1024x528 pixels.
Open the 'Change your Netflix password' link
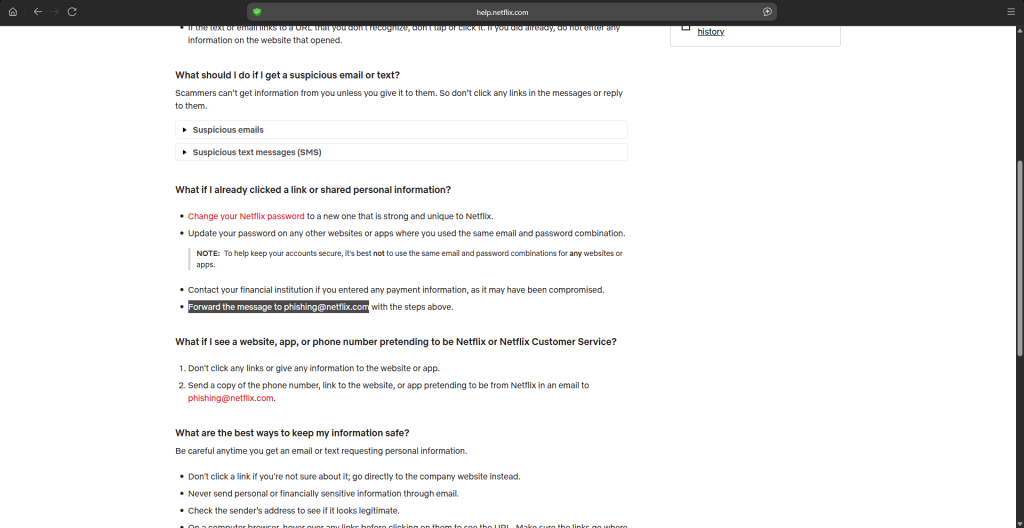click(246, 216)
